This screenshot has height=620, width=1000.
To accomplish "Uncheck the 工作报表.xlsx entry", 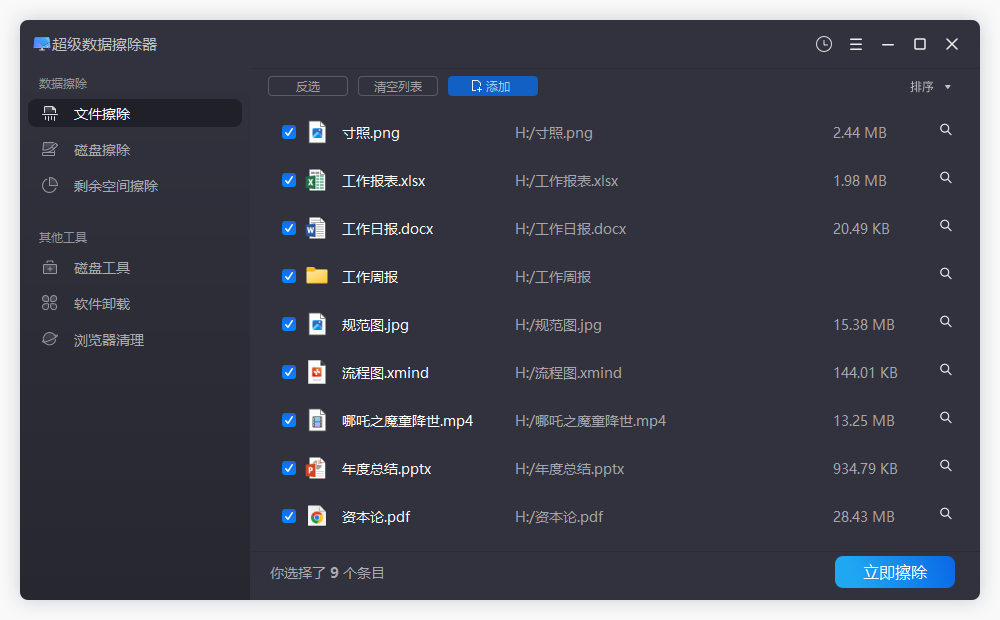I will pos(289,180).
